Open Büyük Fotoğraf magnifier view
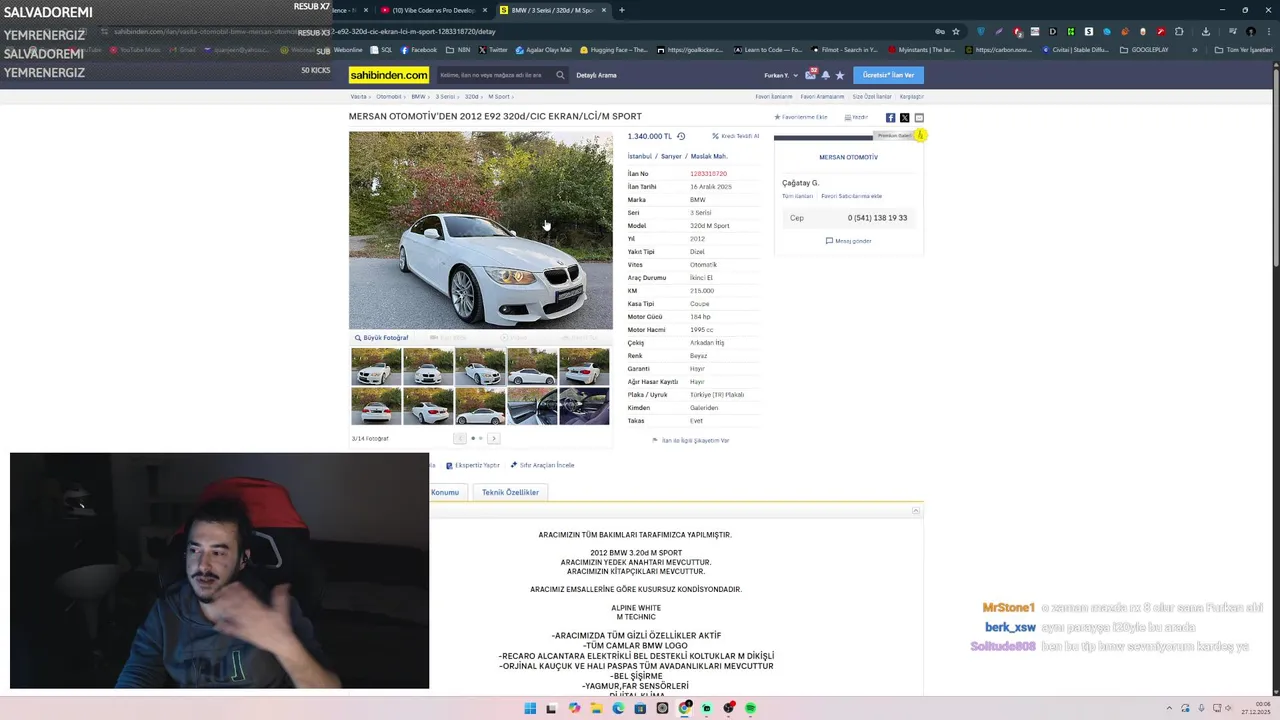The width and height of the screenshot is (1280, 720). (381, 338)
